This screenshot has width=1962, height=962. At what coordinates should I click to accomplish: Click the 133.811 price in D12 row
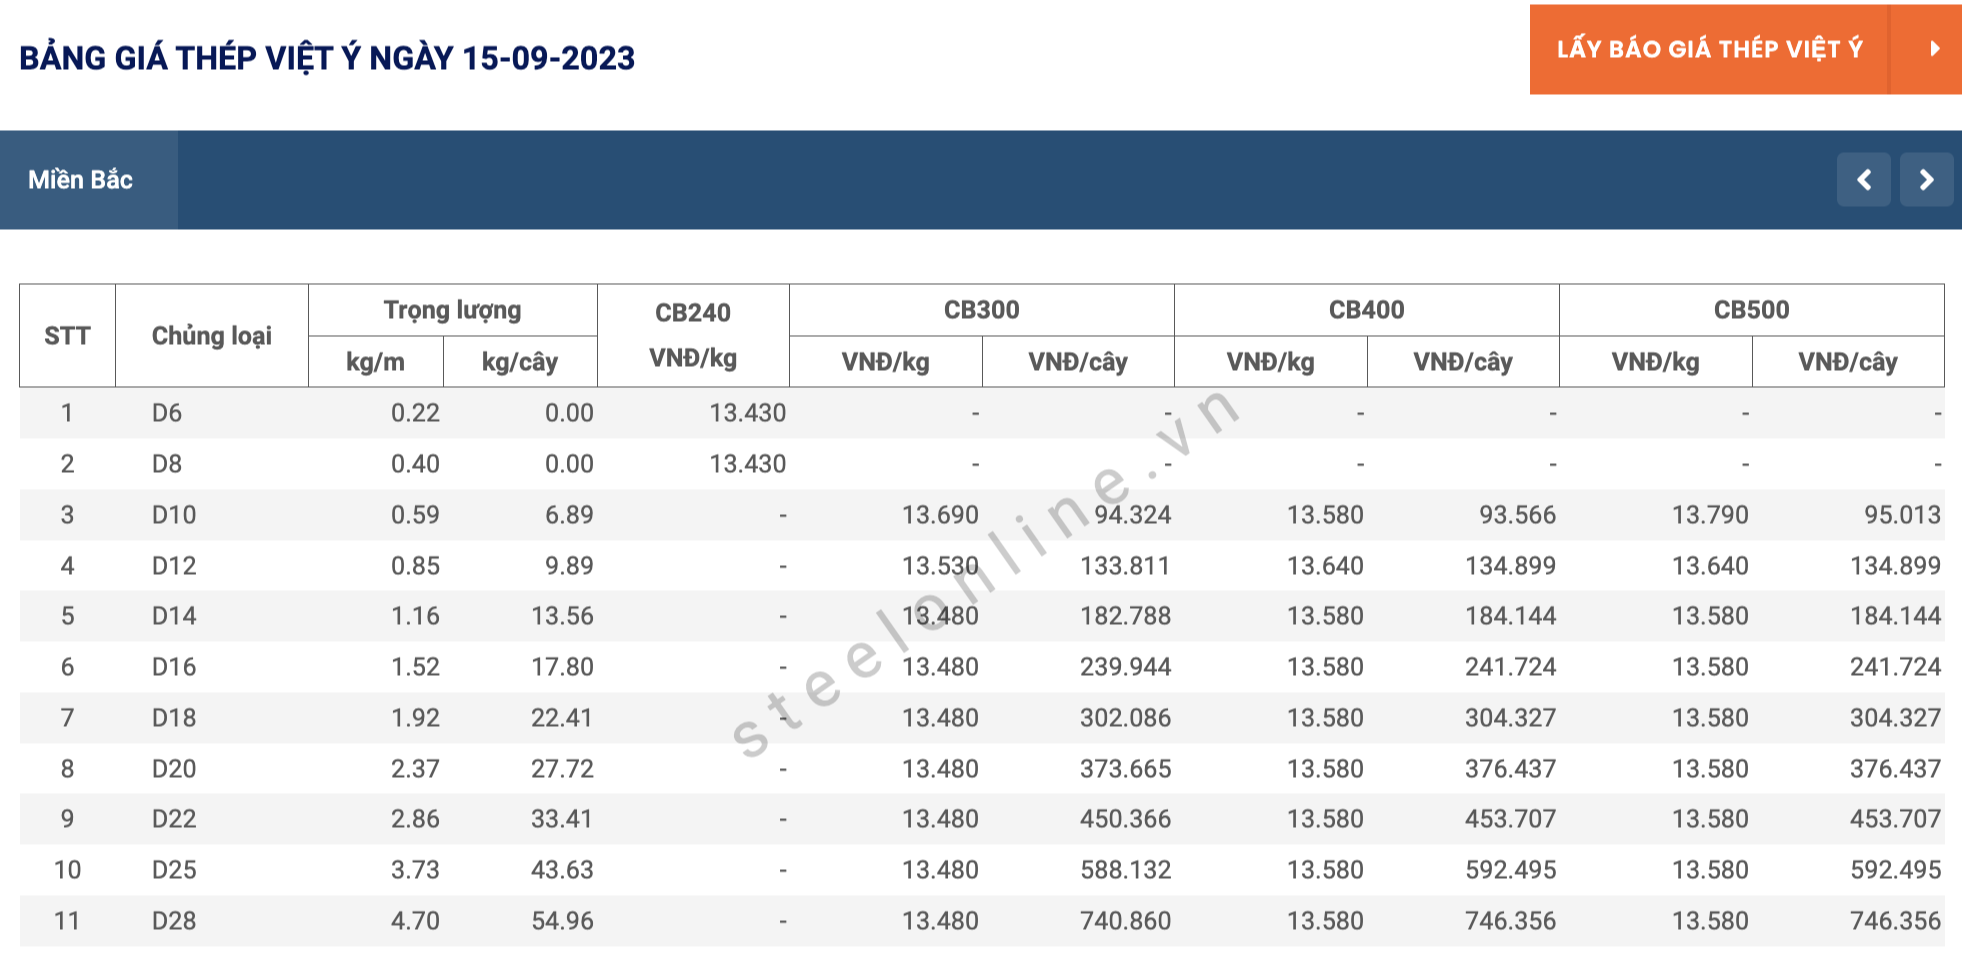click(1126, 566)
